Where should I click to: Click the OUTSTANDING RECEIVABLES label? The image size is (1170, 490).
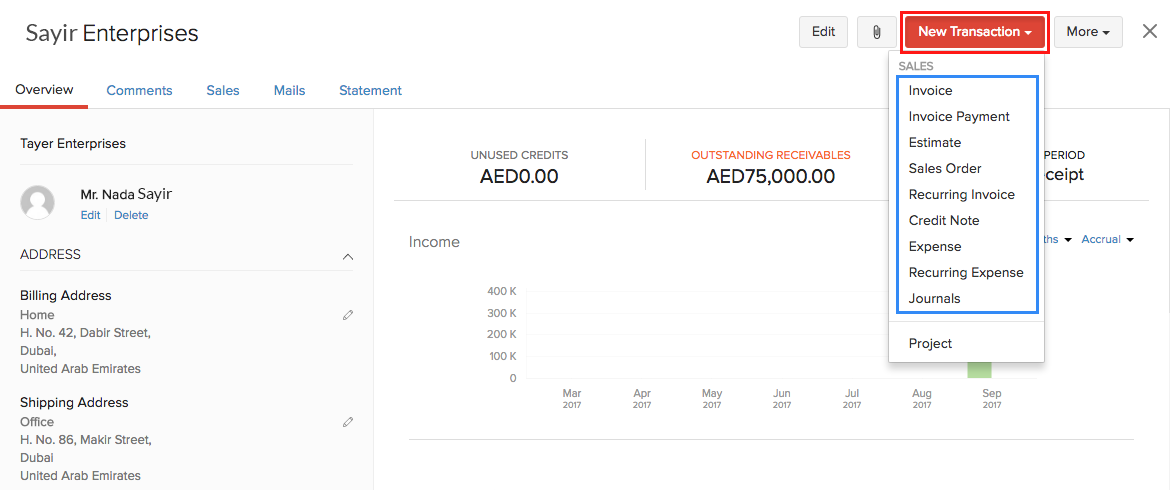(771, 155)
